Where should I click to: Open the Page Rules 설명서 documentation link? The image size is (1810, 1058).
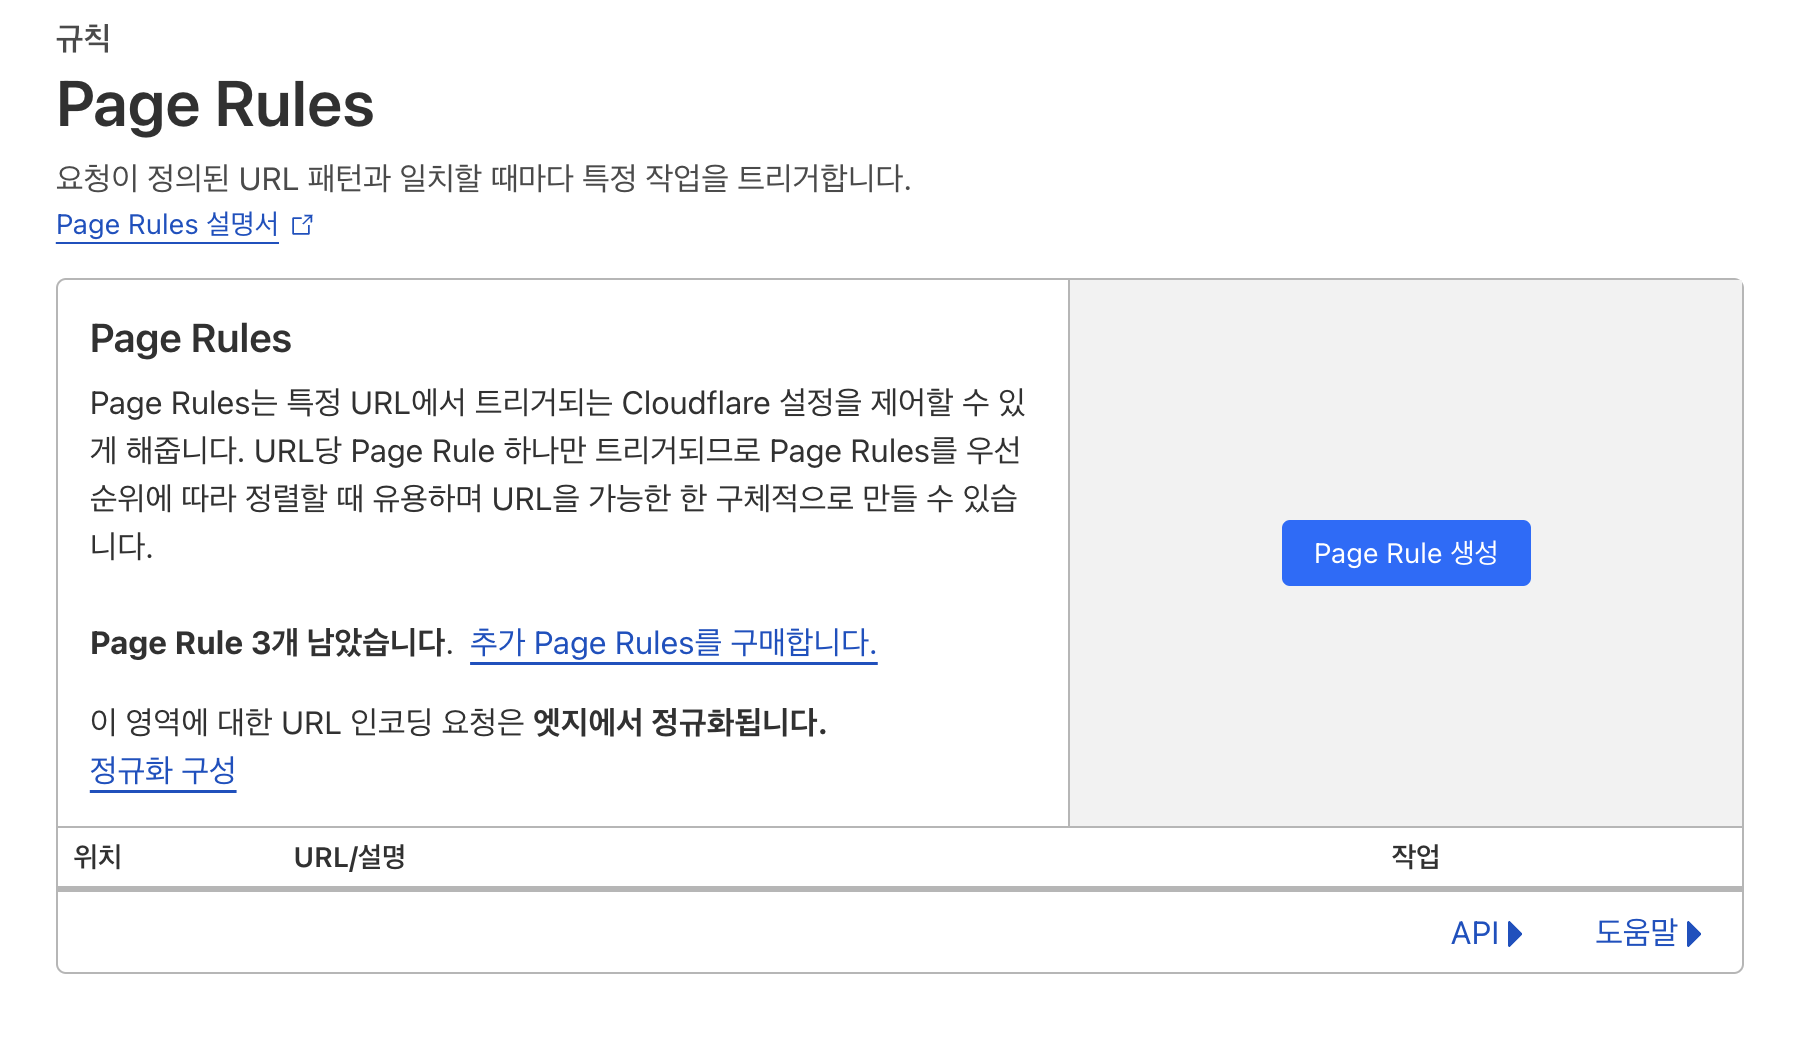tap(166, 224)
